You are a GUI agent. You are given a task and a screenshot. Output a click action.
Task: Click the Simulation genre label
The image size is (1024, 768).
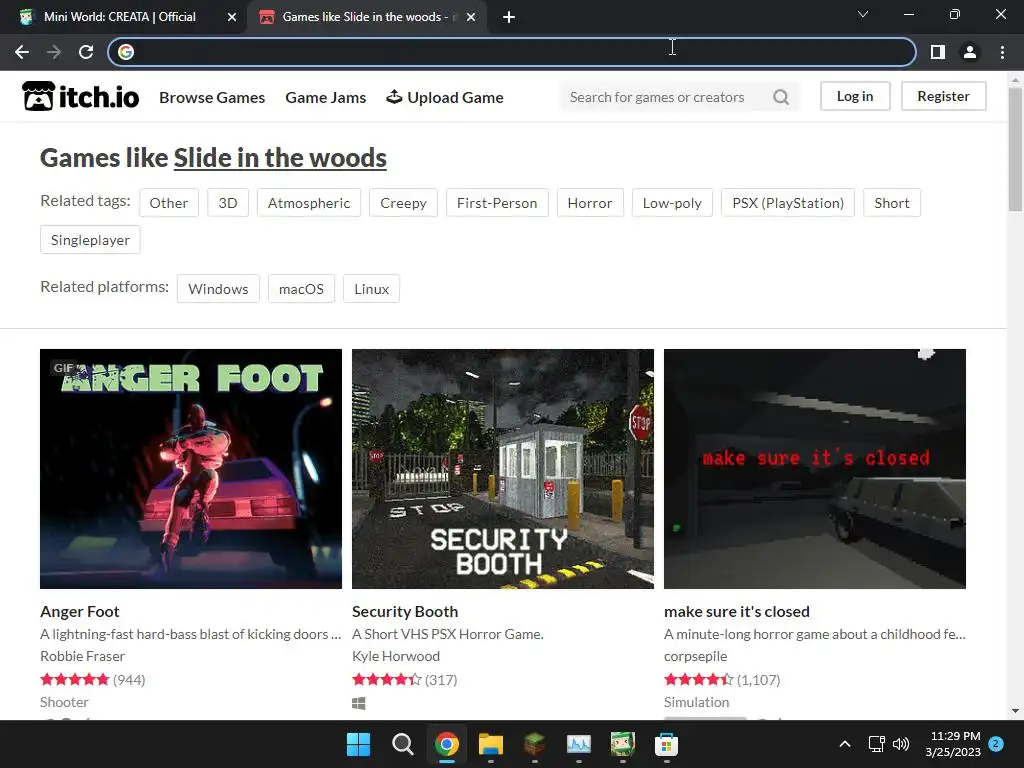696,702
